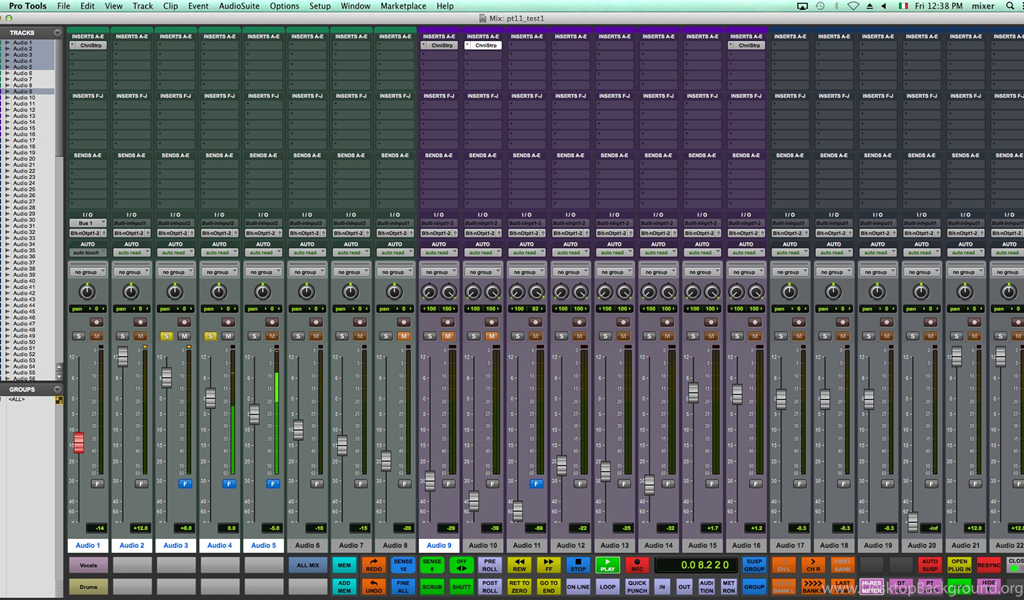Open the 'no group' selector on Audio 5
Screen dimensions: 1024x600
point(262,272)
